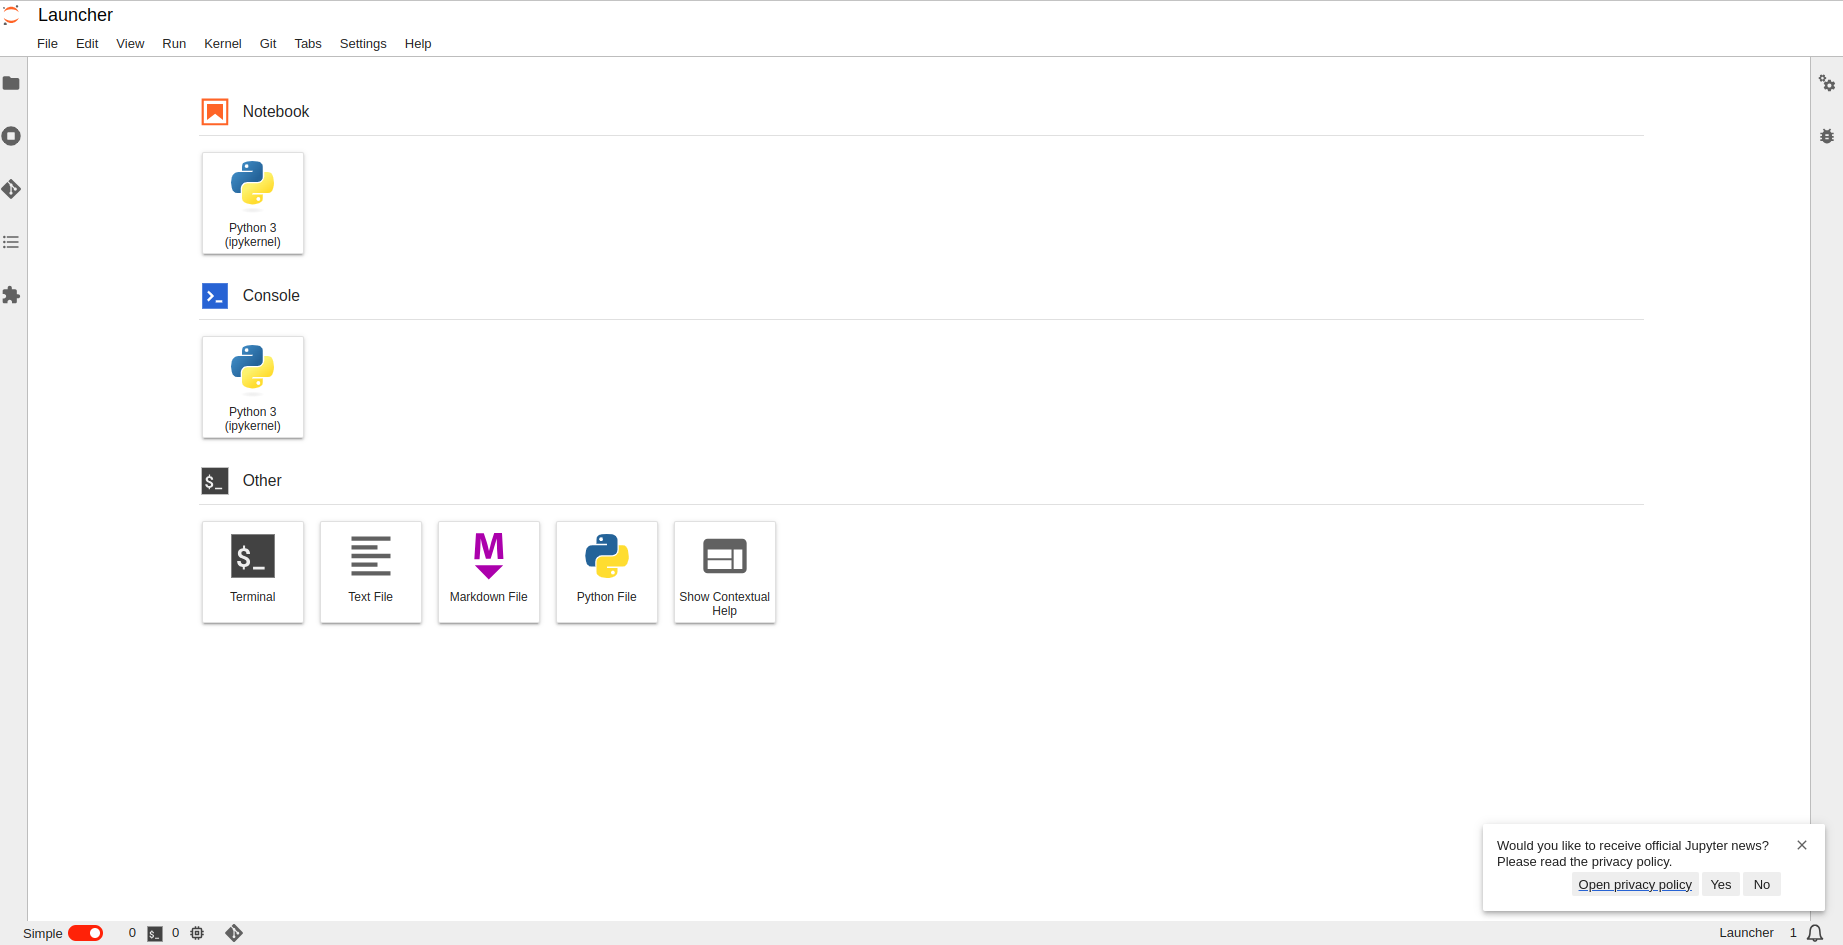This screenshot has width=1843, height=945.
Task: Click Yes on Jupyter news prompt
Action: point(1721,884)
